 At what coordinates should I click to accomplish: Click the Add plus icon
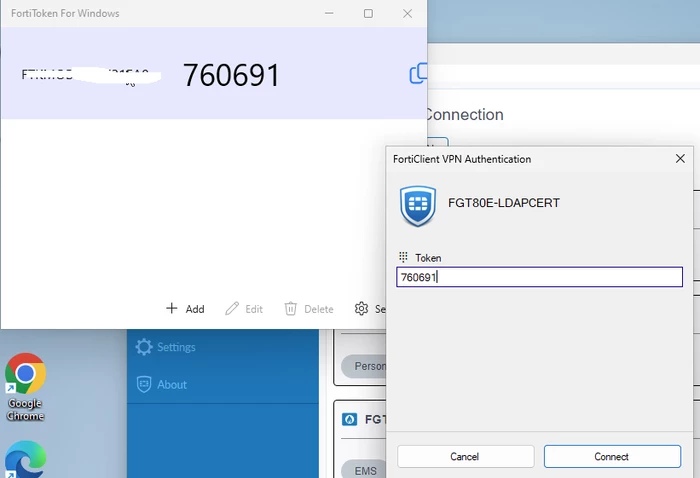pyautogui.click(x=171, y=308)
